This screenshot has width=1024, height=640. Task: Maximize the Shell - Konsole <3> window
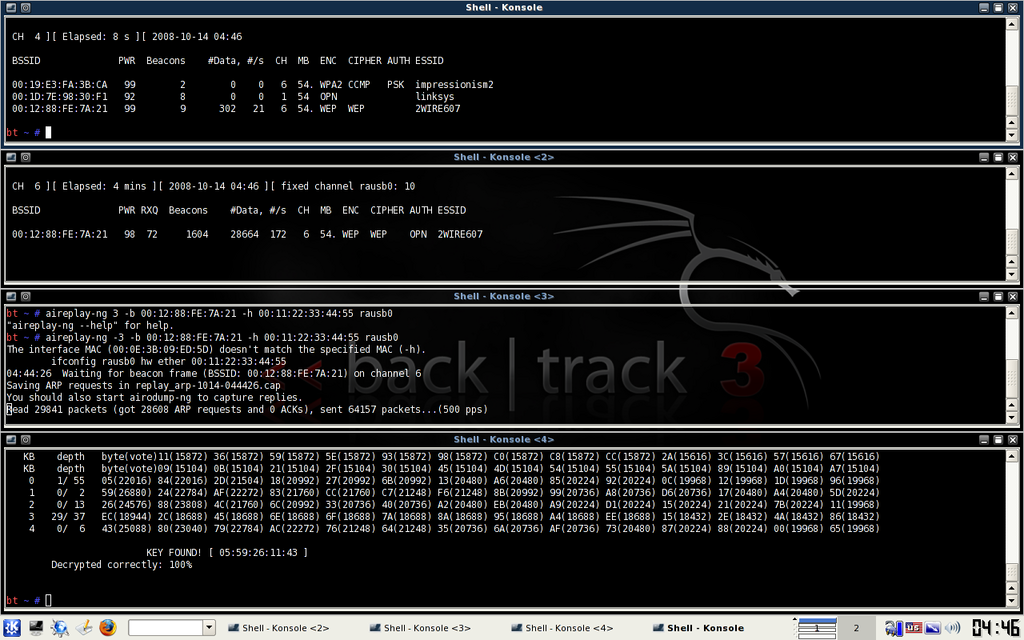tap(999, 296)
